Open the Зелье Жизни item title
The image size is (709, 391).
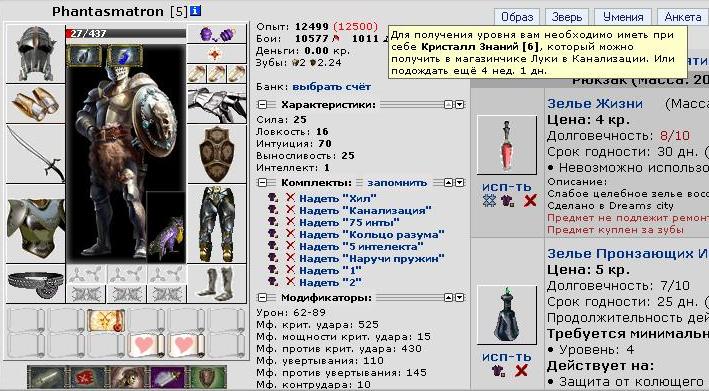595,103
